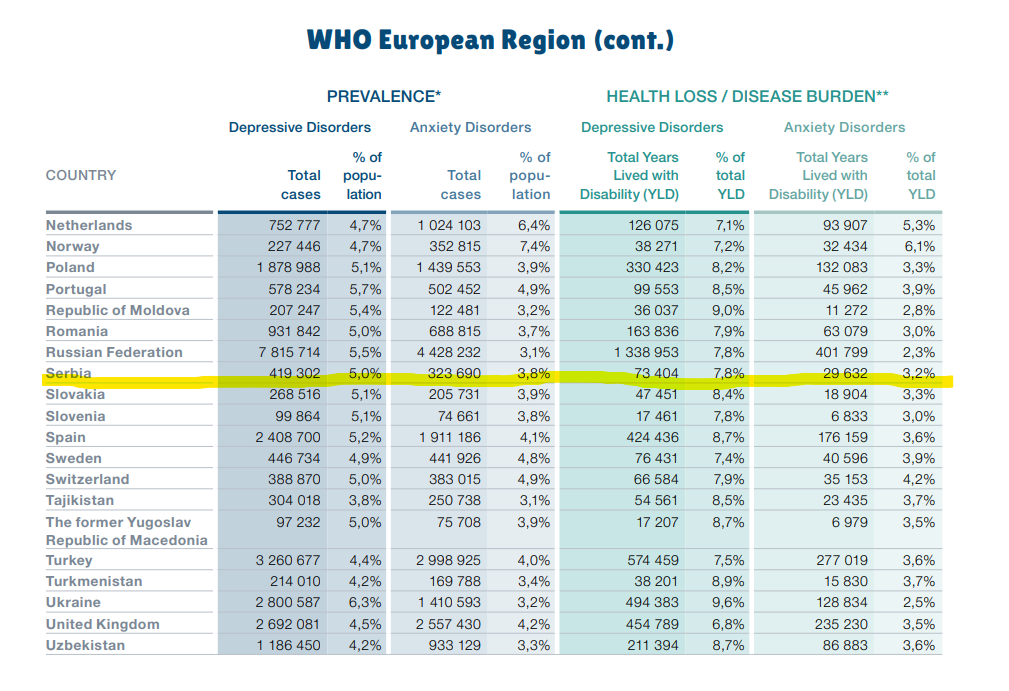
Task: Select Turkey's 3 260 677 depressive cases cell
Action: [x=288, y=560]
